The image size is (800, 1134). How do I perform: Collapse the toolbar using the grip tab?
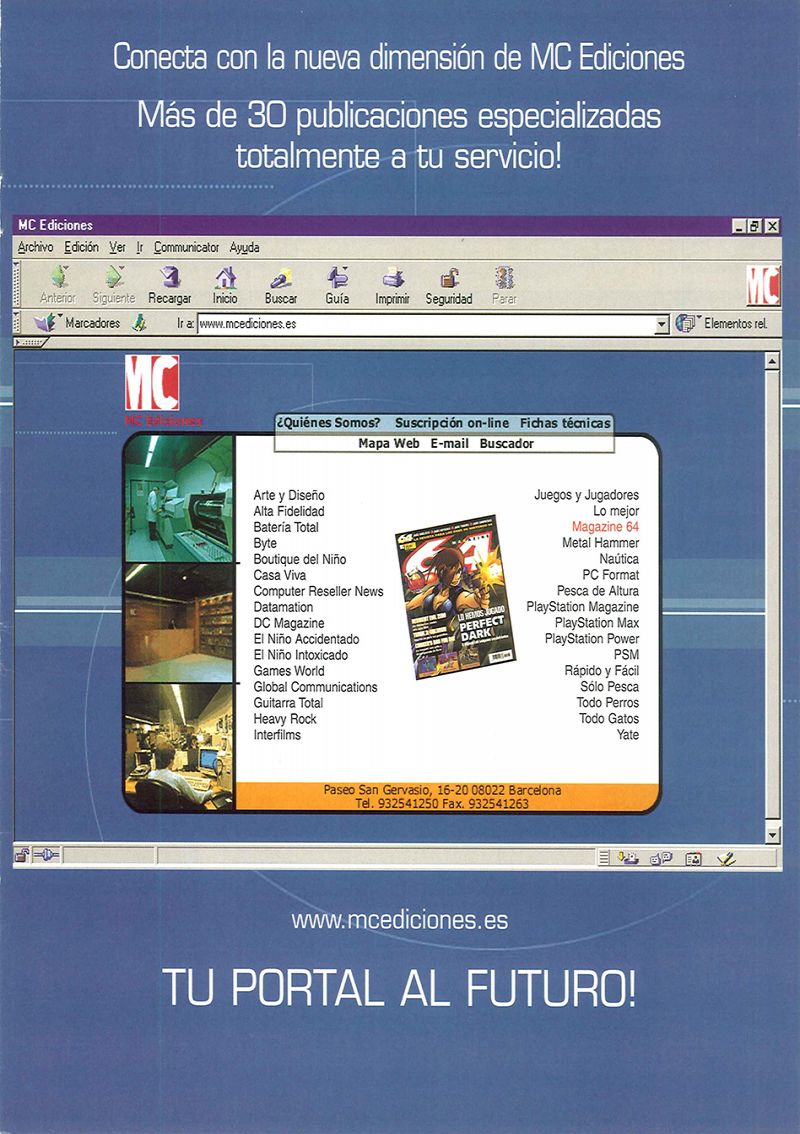pyautogui.click(x=31, y=342)
